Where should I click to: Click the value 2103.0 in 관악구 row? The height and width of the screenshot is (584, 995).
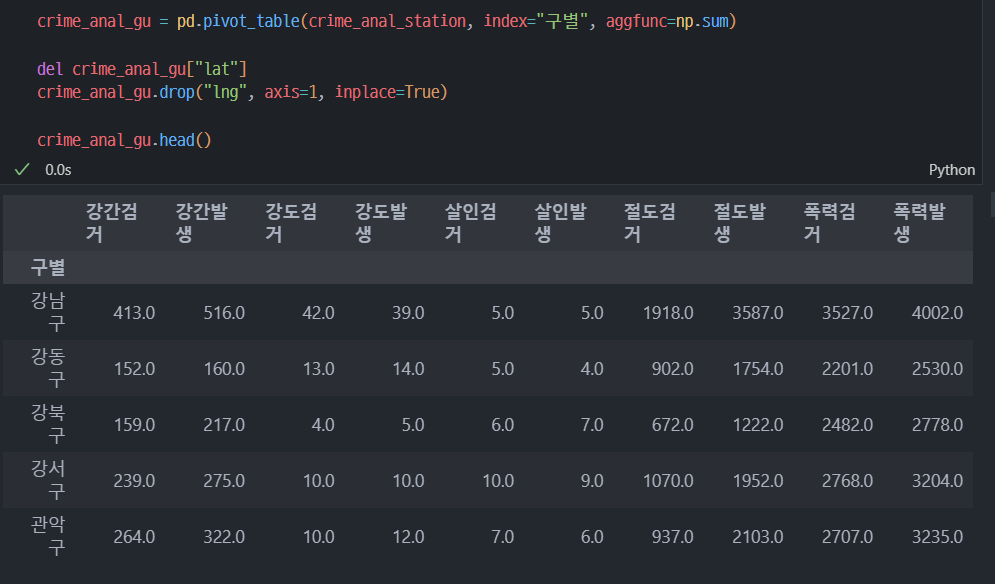pyautogui.click(x=758, y=536)
